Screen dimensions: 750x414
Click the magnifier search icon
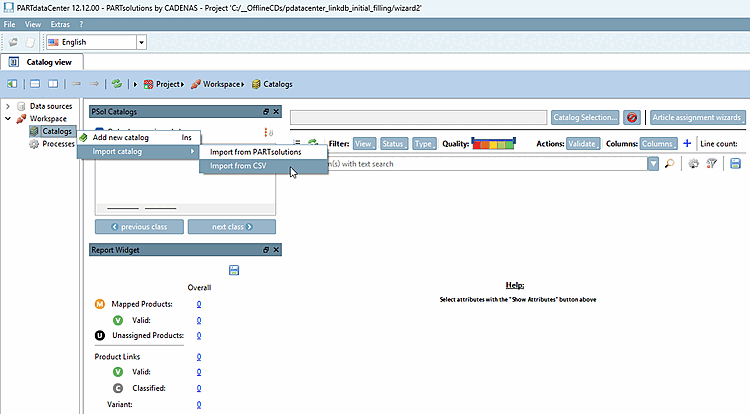coord(670,164)
